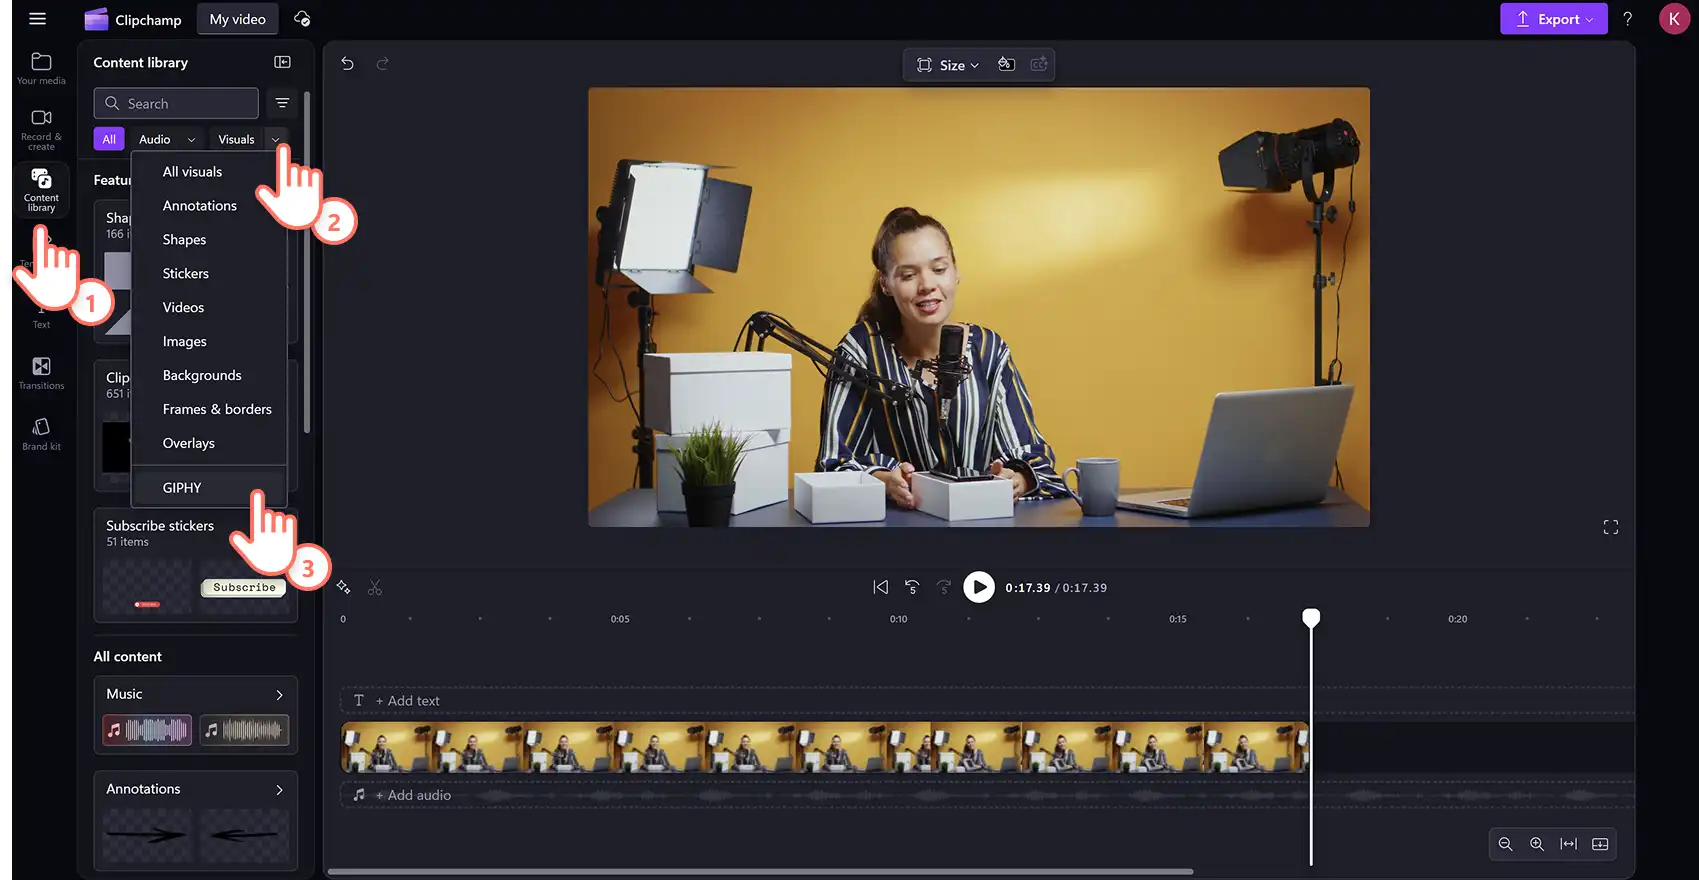Choose Shapes from Visuals menu

209,240
